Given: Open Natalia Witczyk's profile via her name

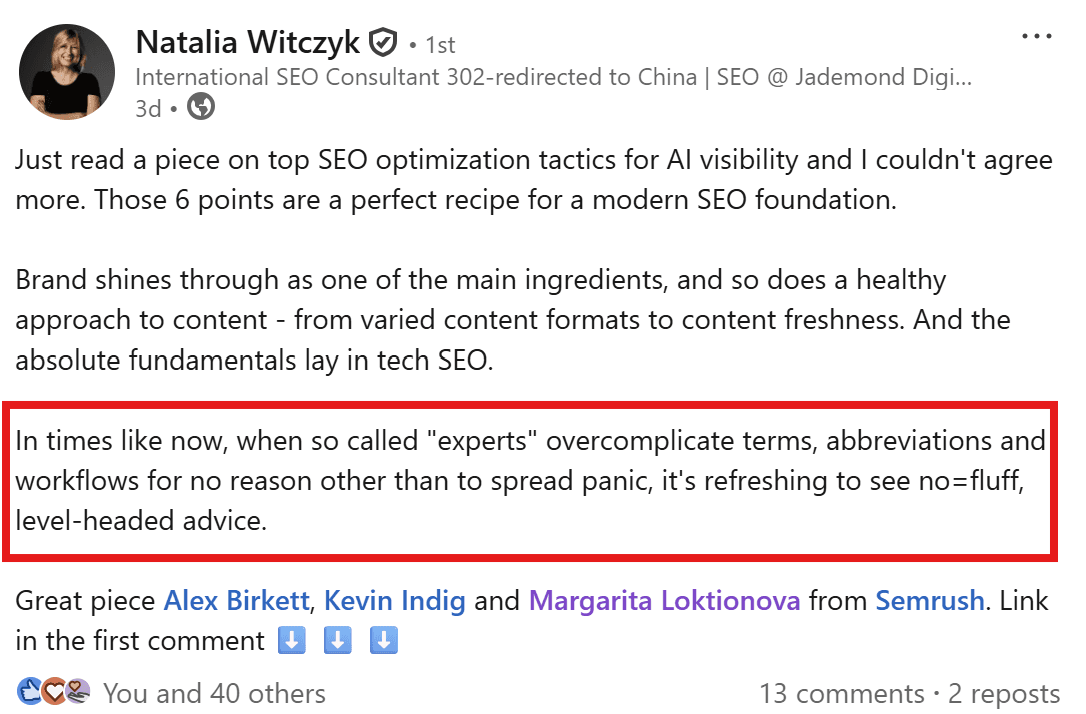Looking at the screenshot, I should (x=247, y=42).
